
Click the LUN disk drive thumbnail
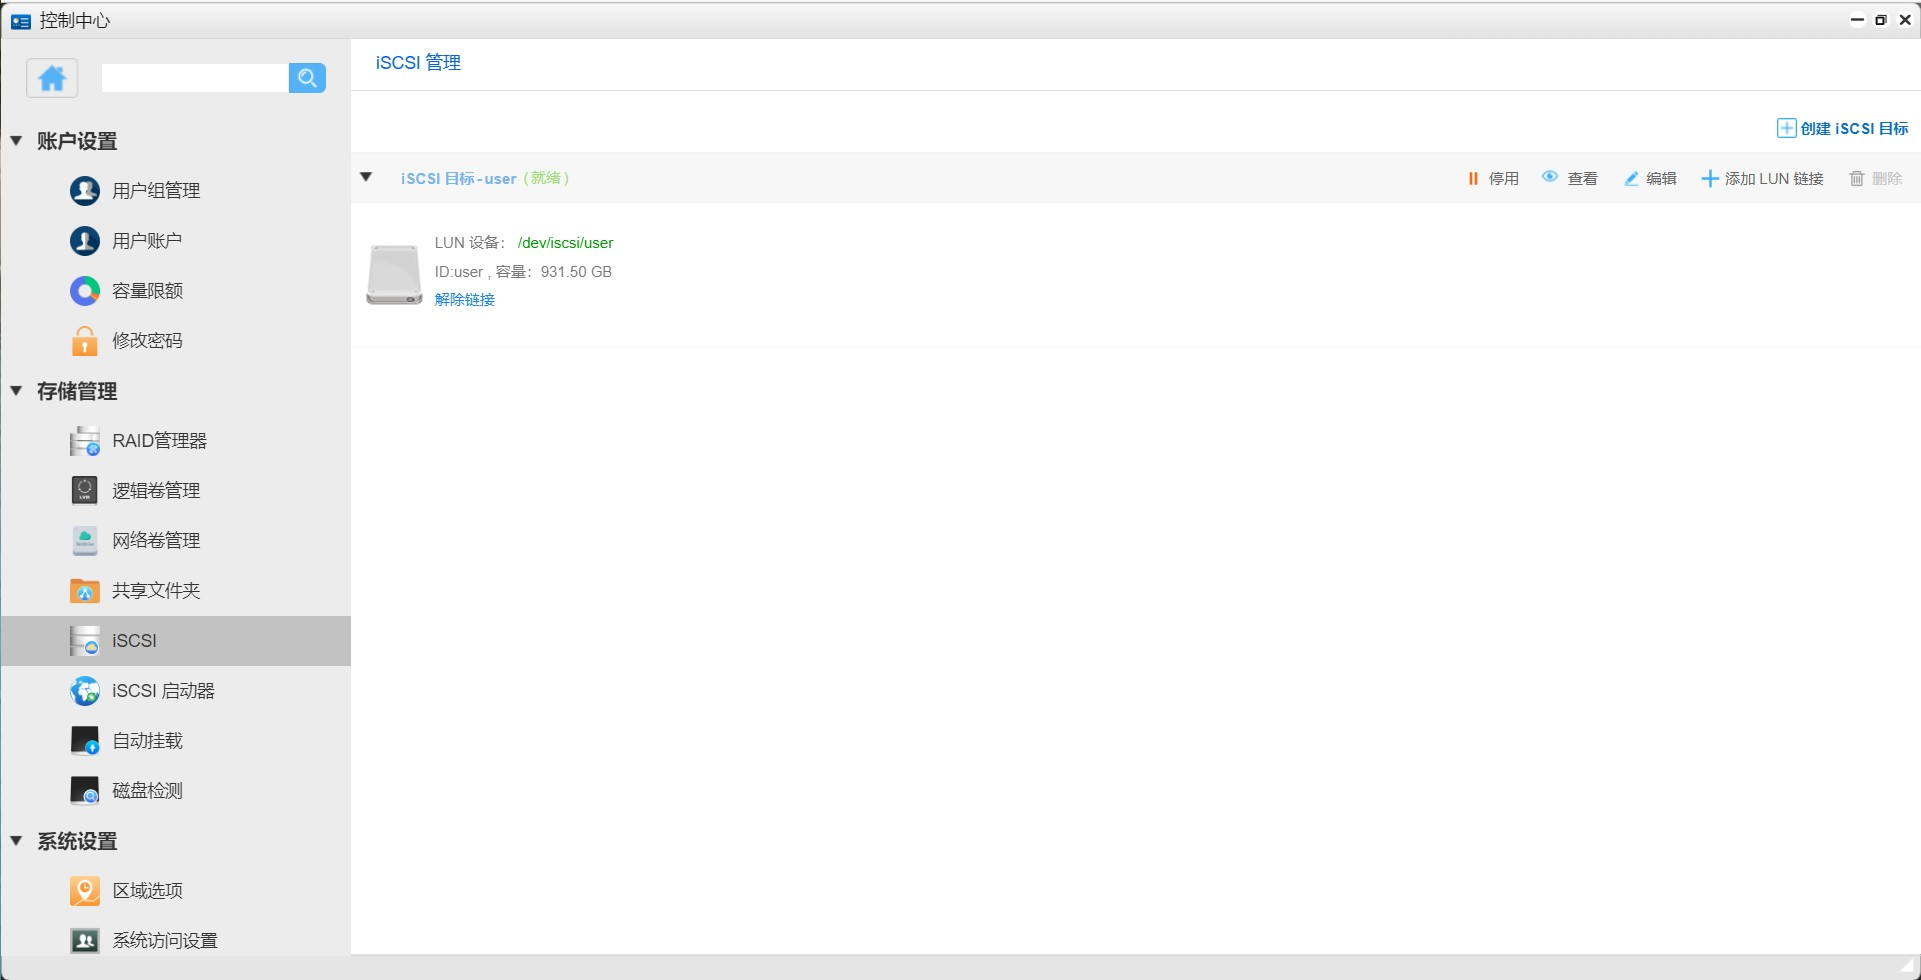394,274
